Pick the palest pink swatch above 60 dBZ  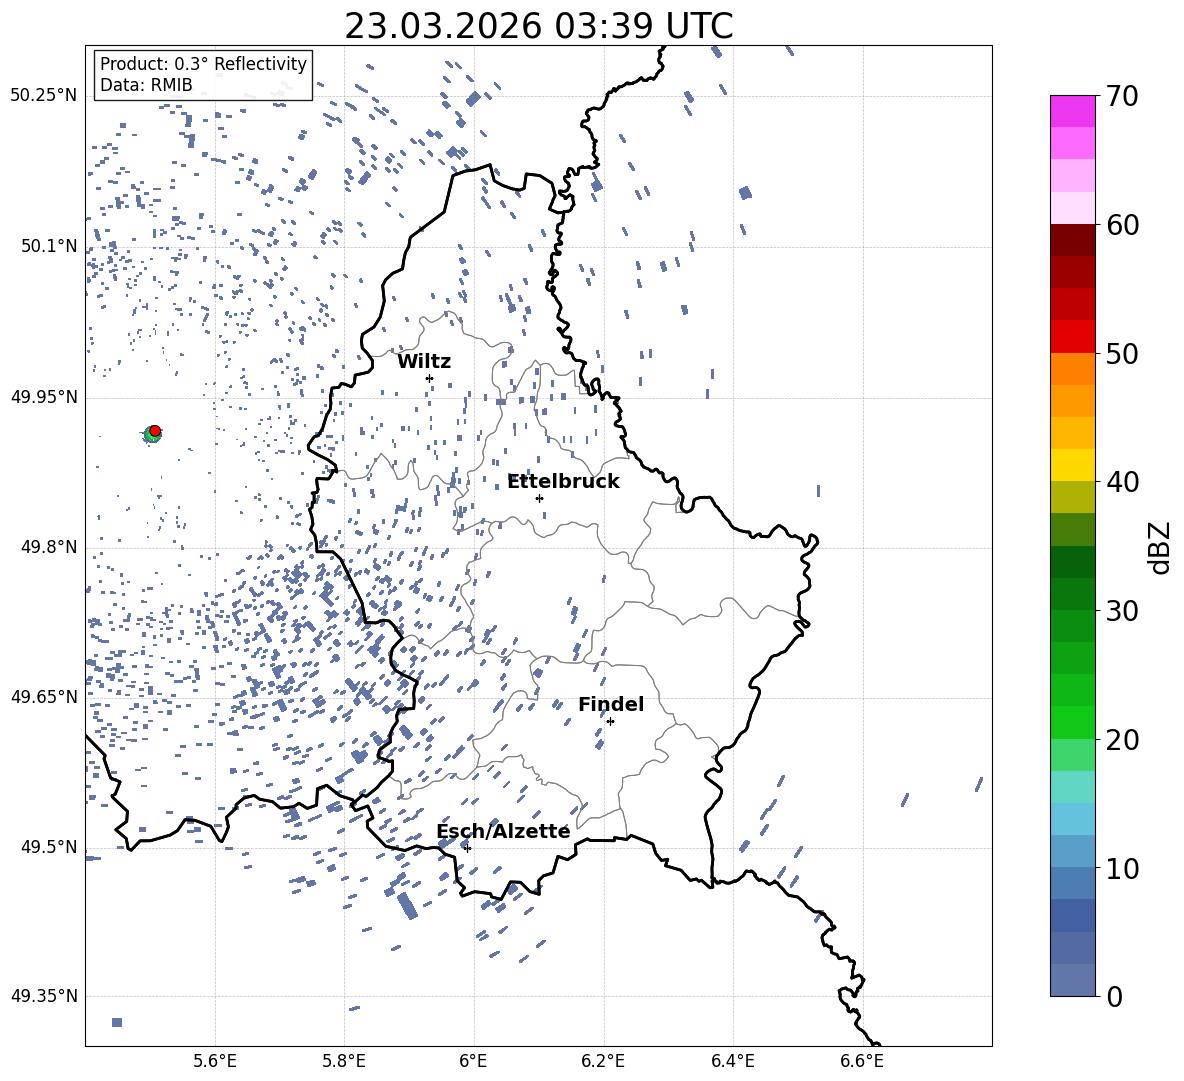[x=1072, y=208]
